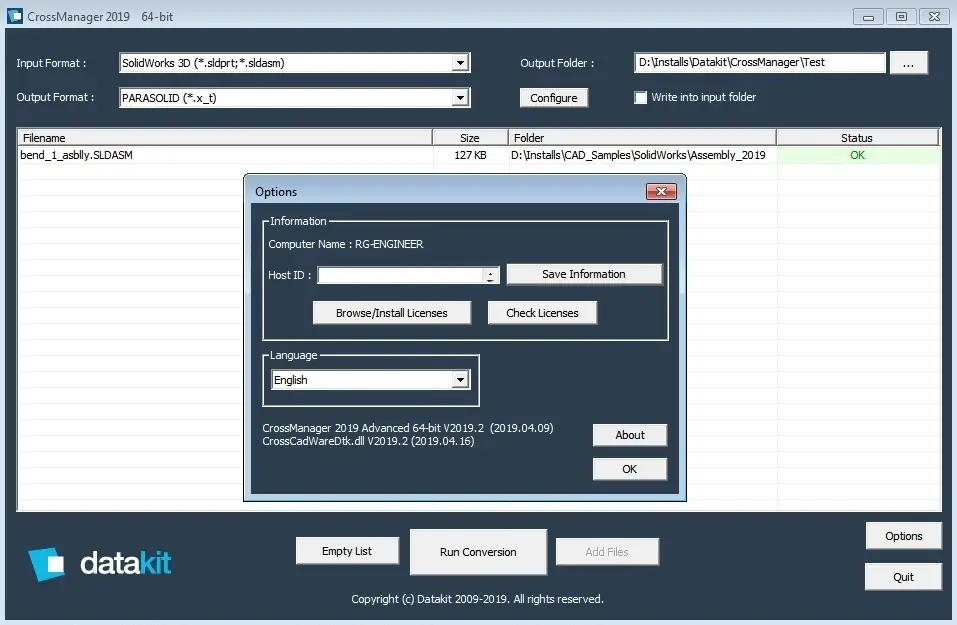Click the Add Files button
The width and height of the screenshot is (957, 625).
(x=607, y=552)
